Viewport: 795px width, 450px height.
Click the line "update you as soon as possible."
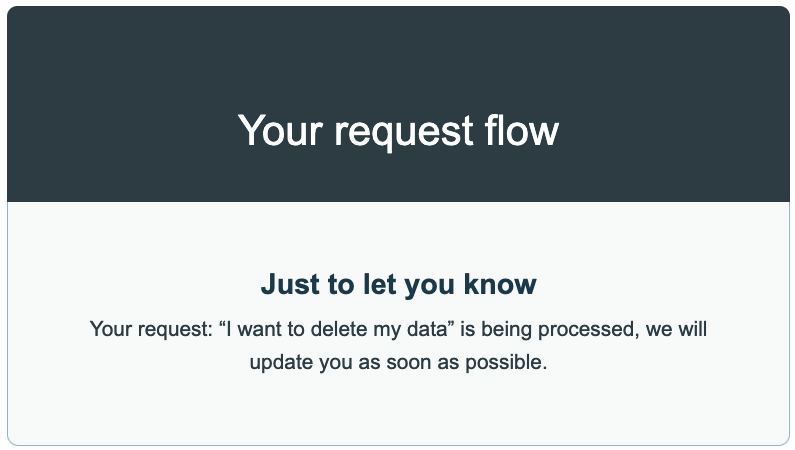pos(398,362)
